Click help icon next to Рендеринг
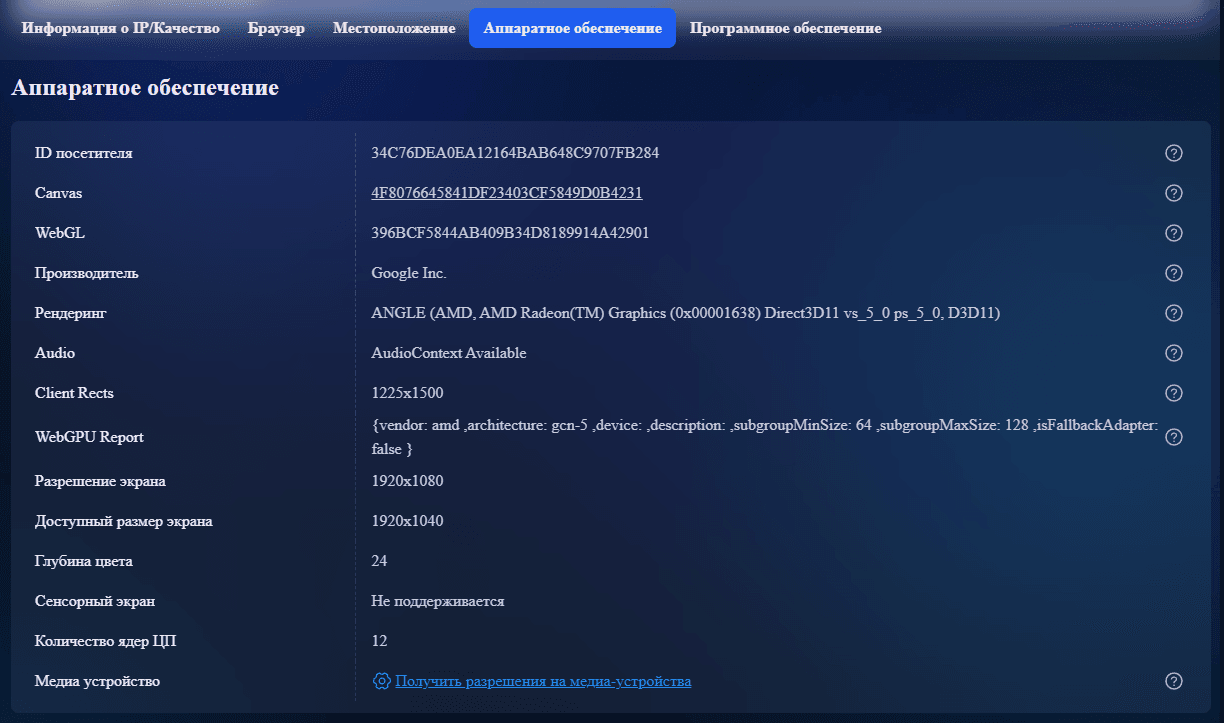The image size is (1224, 723). point(1174,313)
